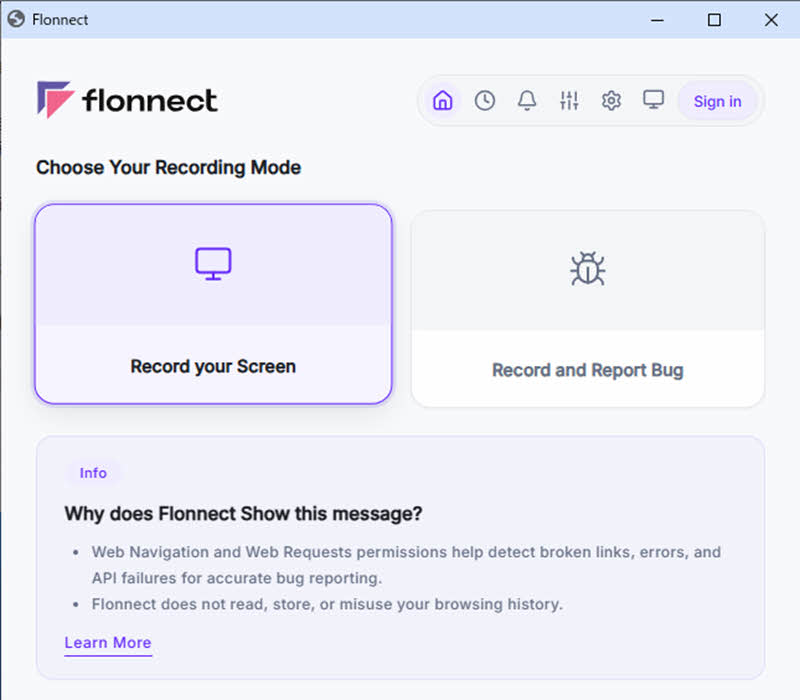Click the Info badge
This screenshot has width=800, height=700.
click(x=93, y=473)
